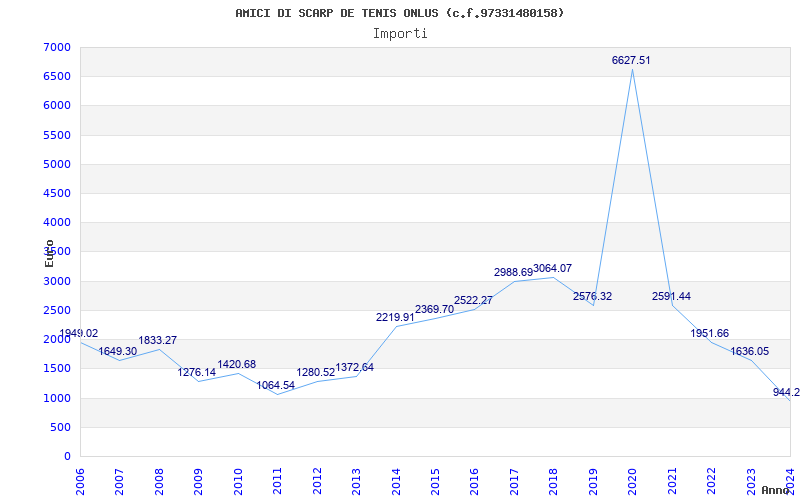Select the 2988.69 data label
800x500 pixels.
tap(513, 273)
